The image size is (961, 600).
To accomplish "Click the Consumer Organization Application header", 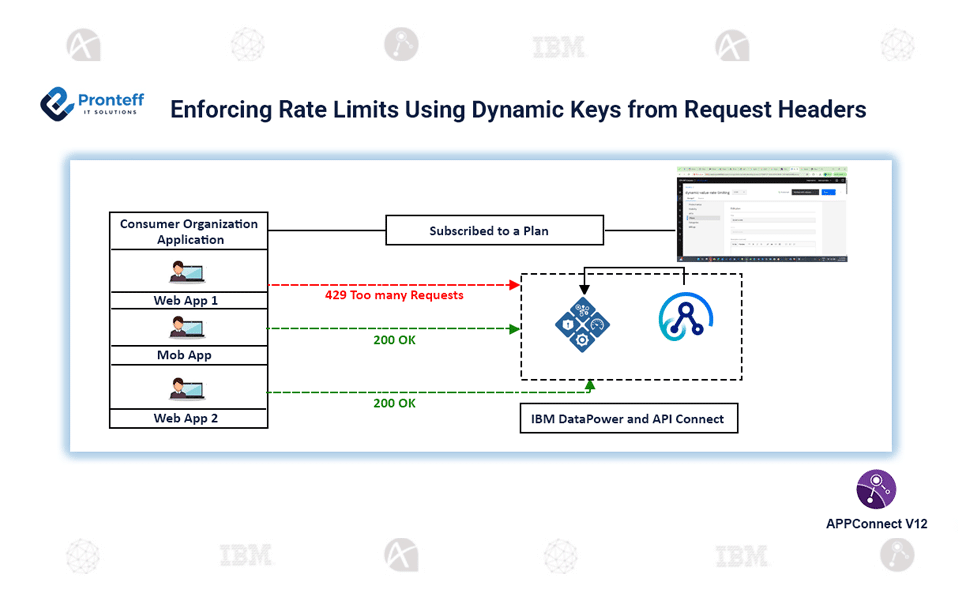I will click(189, 231).
